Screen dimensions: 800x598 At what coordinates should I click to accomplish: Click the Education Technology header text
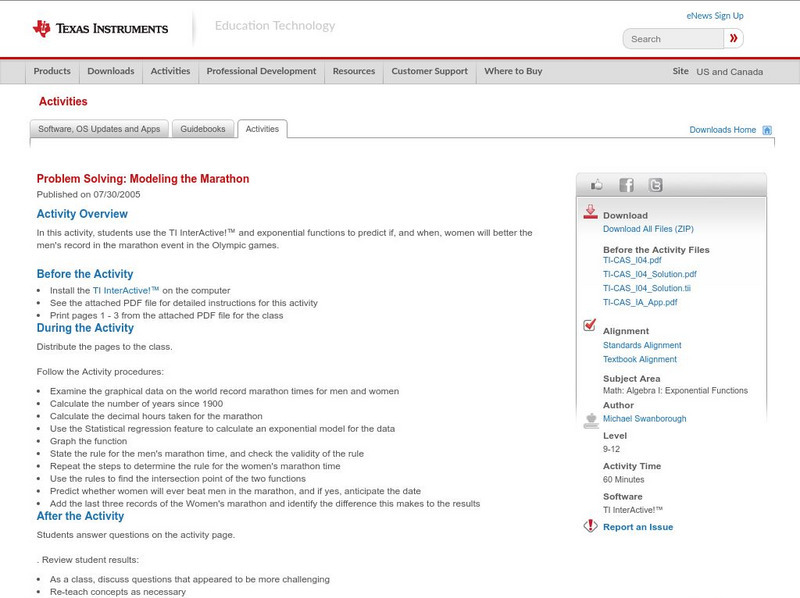coord(274,26)
